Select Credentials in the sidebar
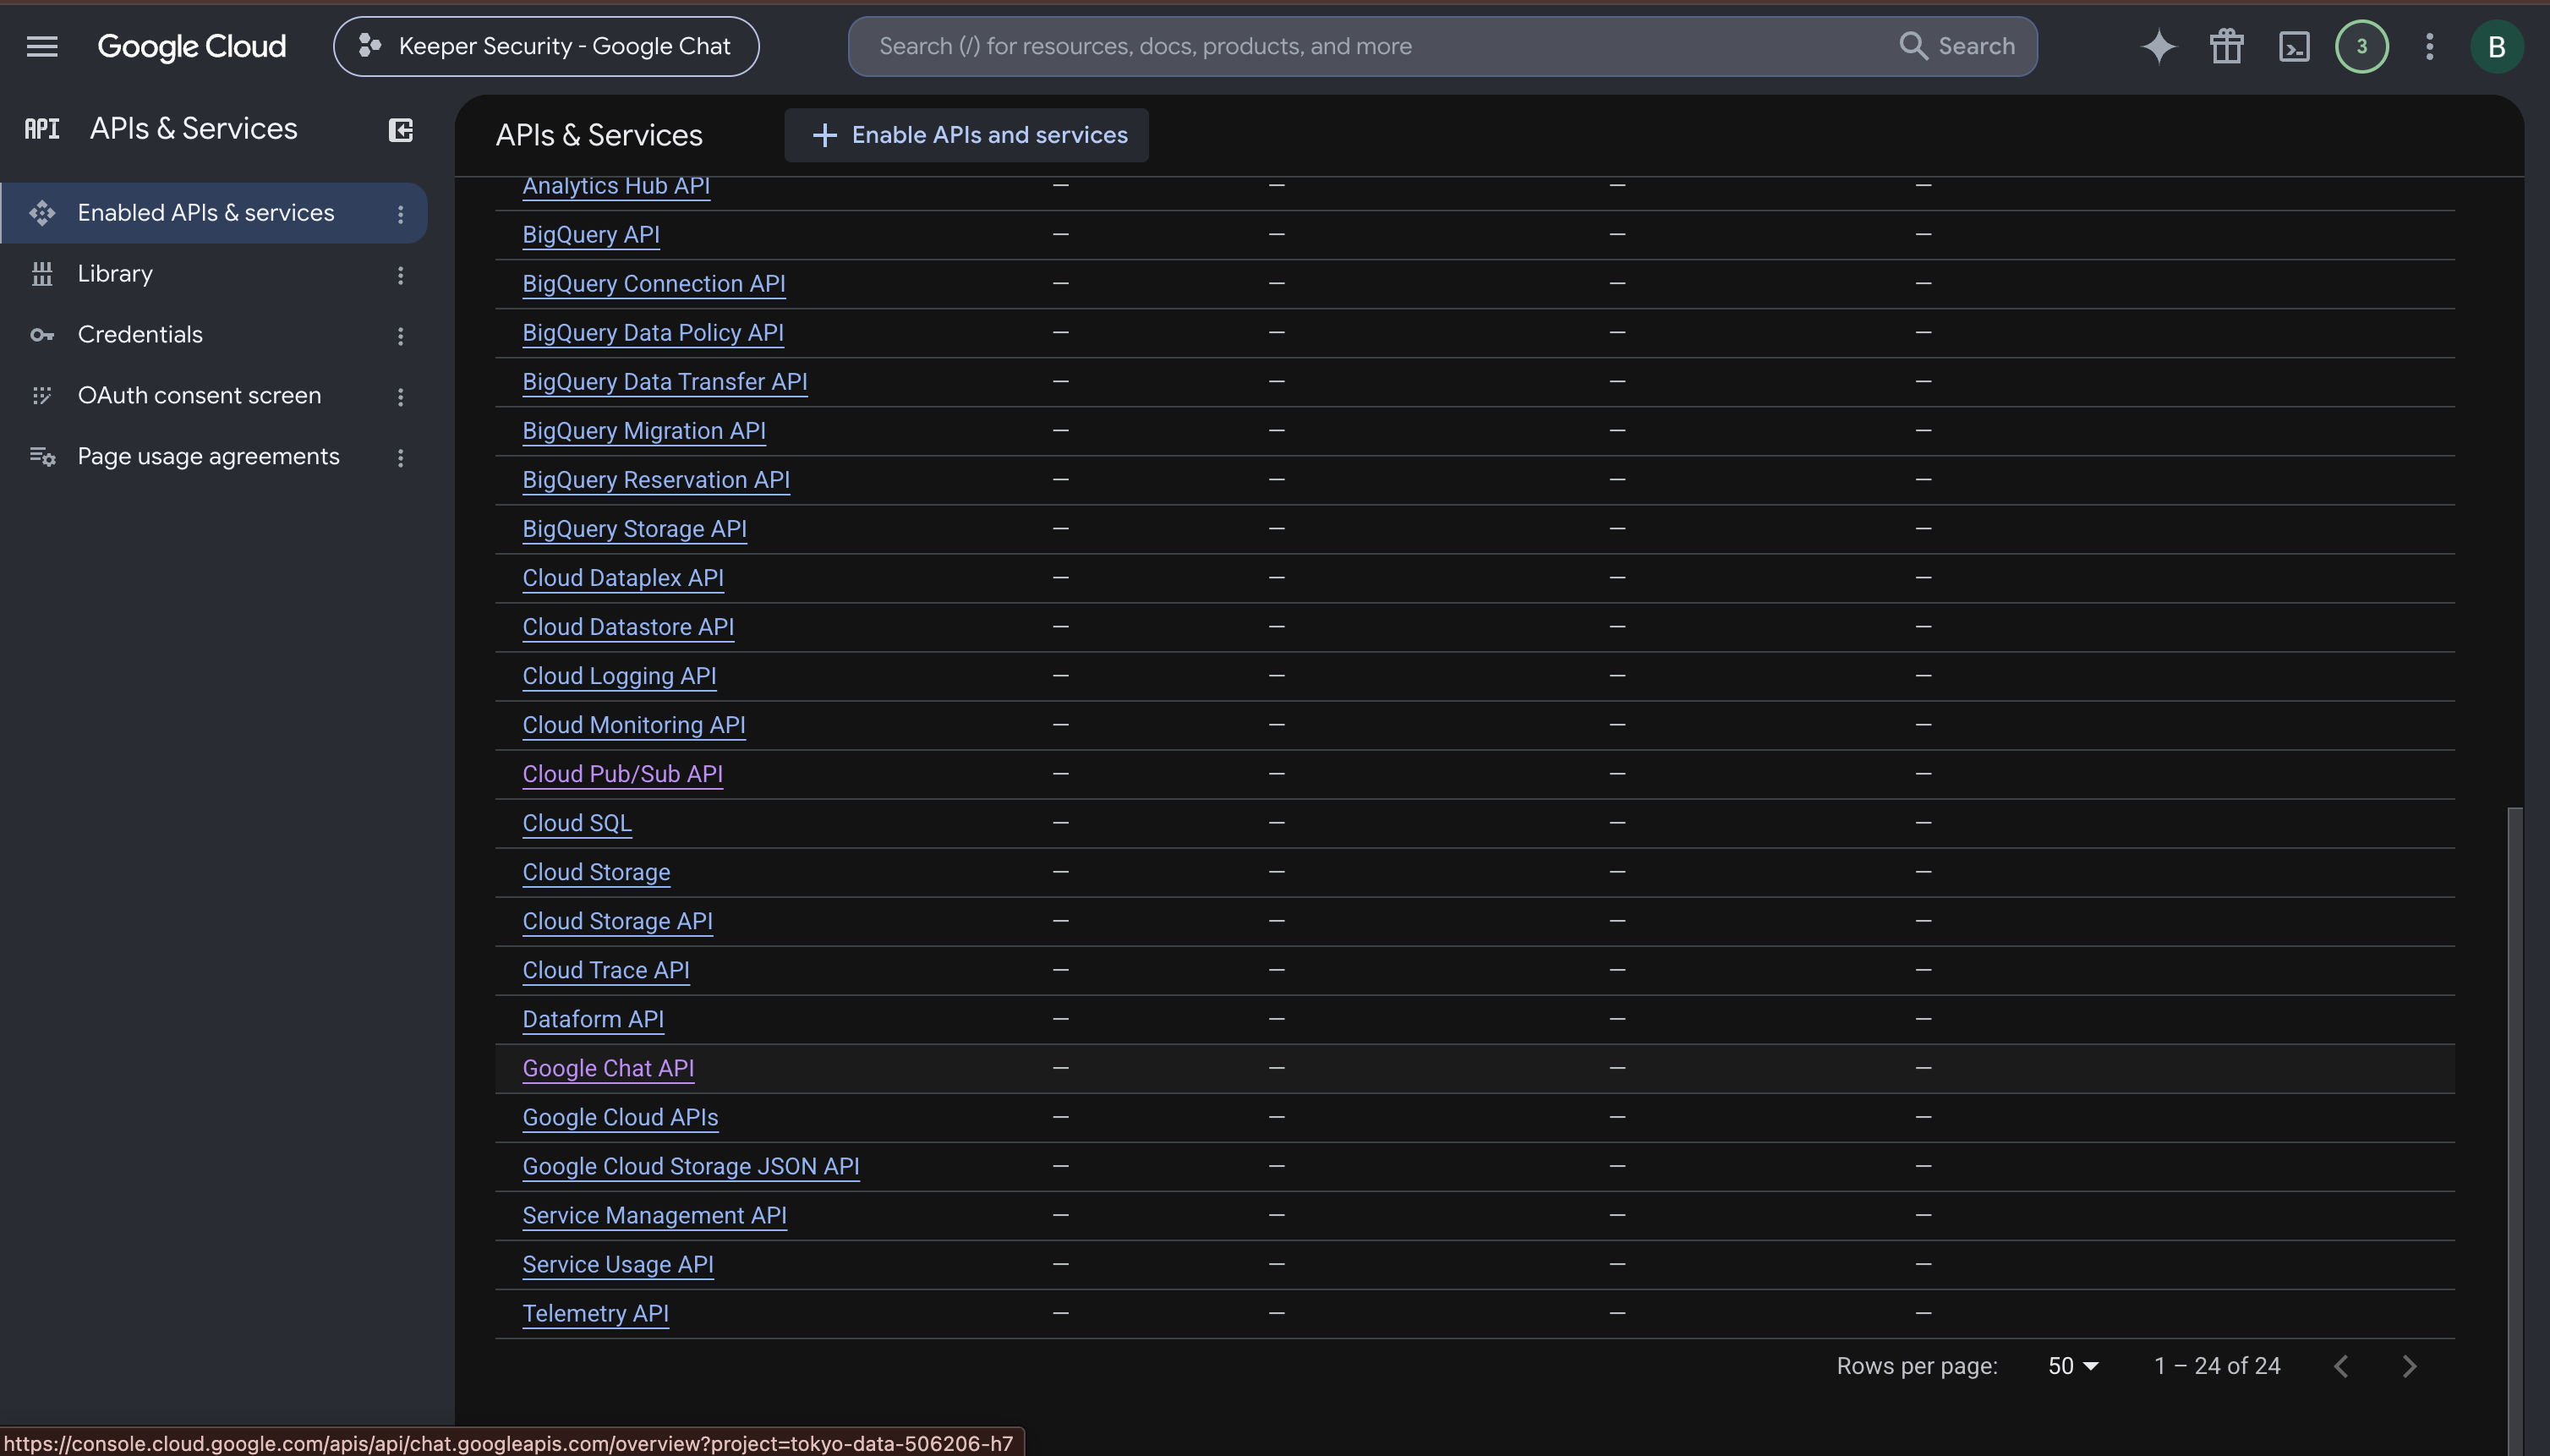Viewport: 2550px width, 1456px height. tap(140, 335)
